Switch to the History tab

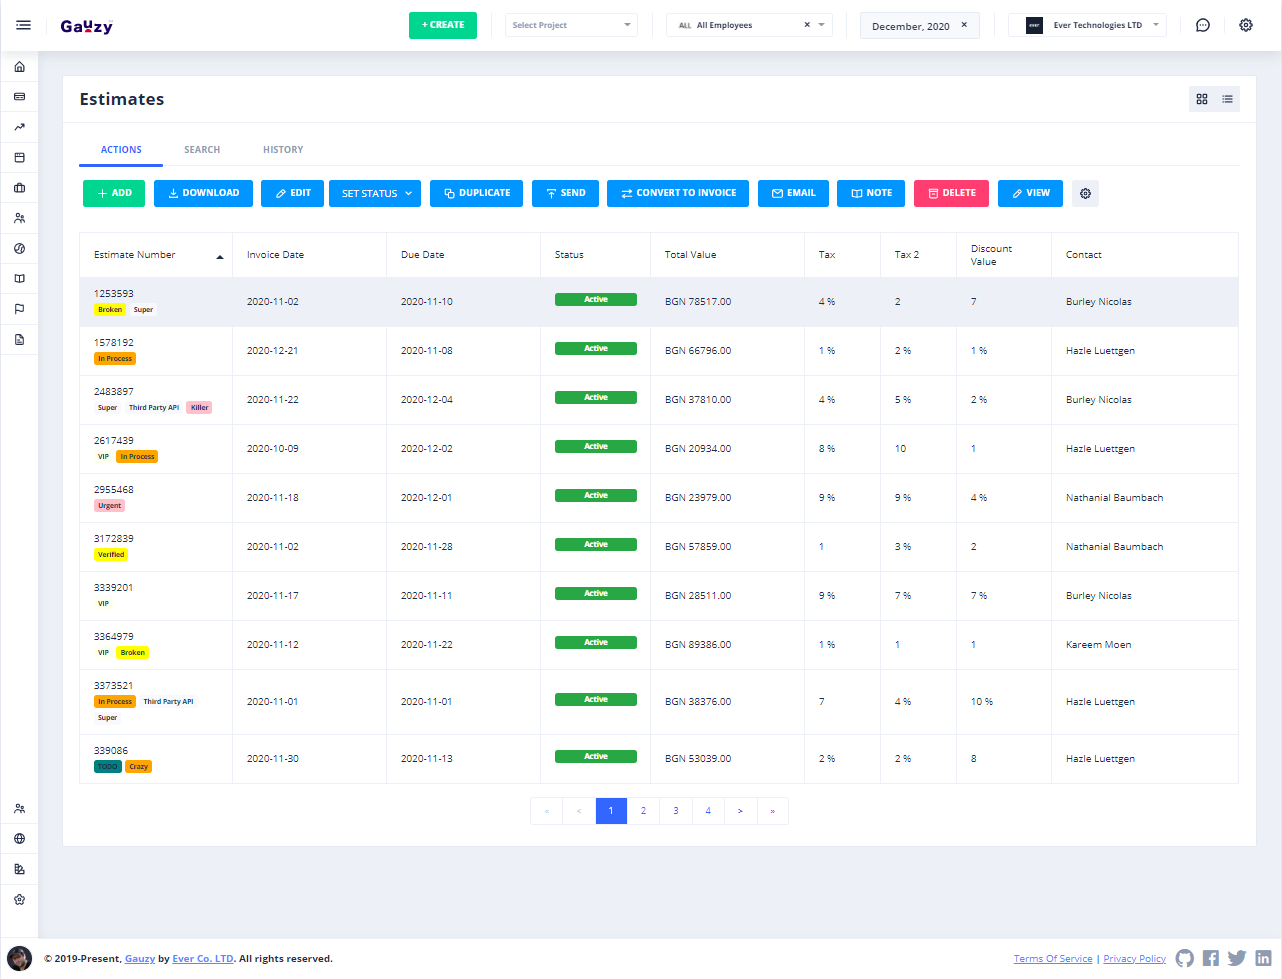point(283,150)
